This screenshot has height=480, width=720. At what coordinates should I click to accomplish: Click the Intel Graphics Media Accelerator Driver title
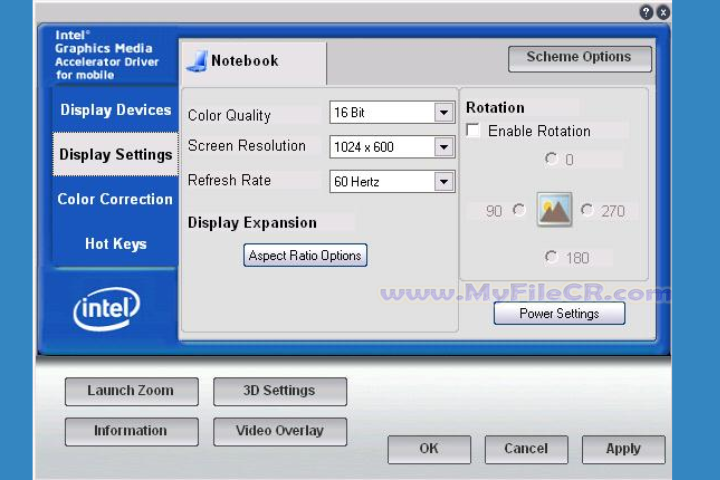coord(107,55)
